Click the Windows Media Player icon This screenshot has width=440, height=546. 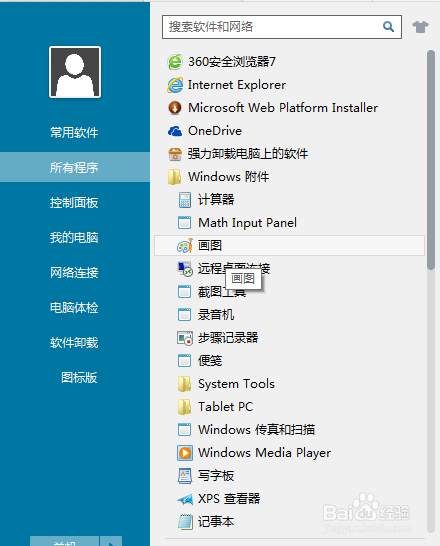coord(185,453)
